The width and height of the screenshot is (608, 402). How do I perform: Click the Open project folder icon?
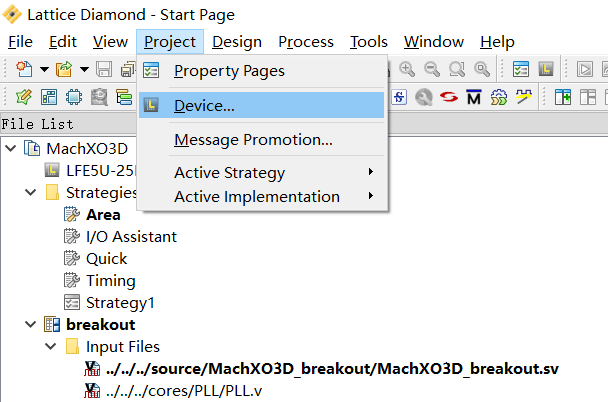point(64,69)
